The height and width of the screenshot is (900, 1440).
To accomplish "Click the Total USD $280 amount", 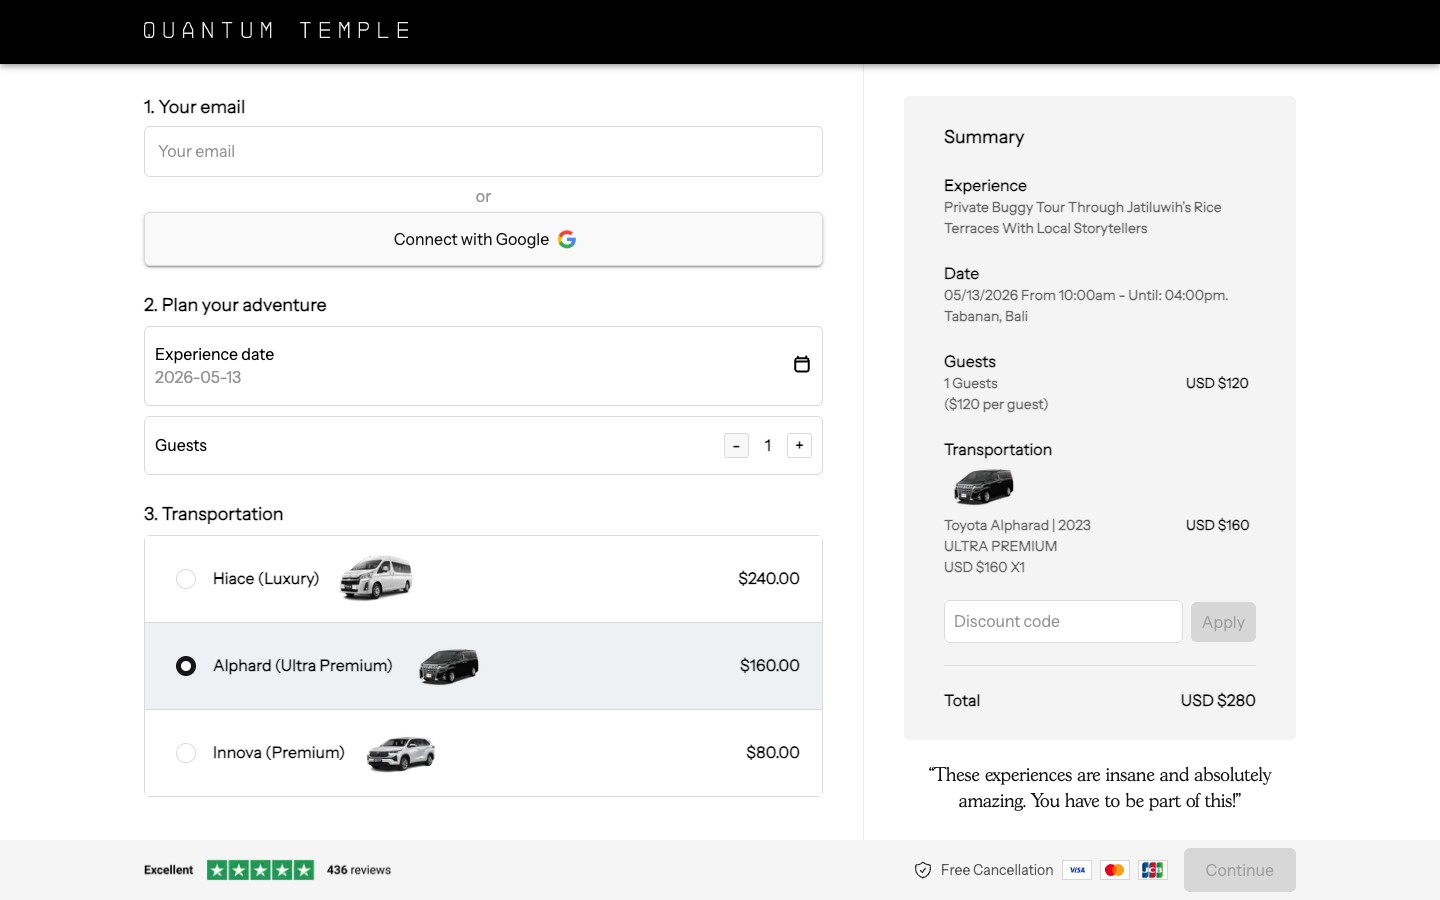I will [x=1218, y=700].
